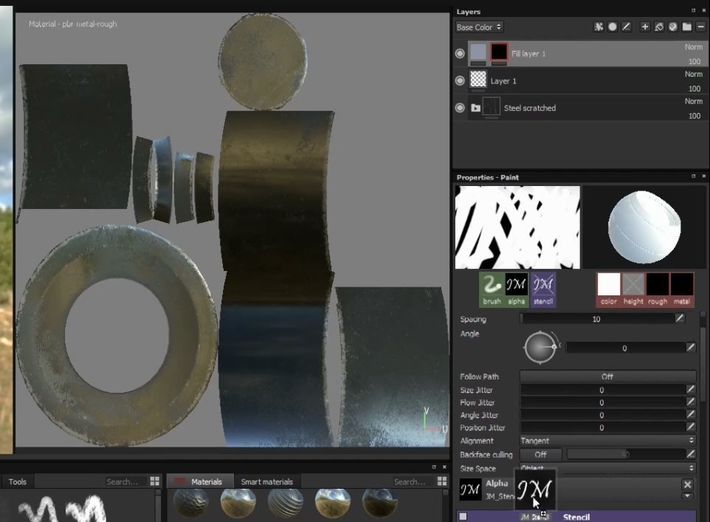Image resolution: width=710 pixels, height=522 pixels.
Task: Click the add mask circle icon
Action: [612, 27]
